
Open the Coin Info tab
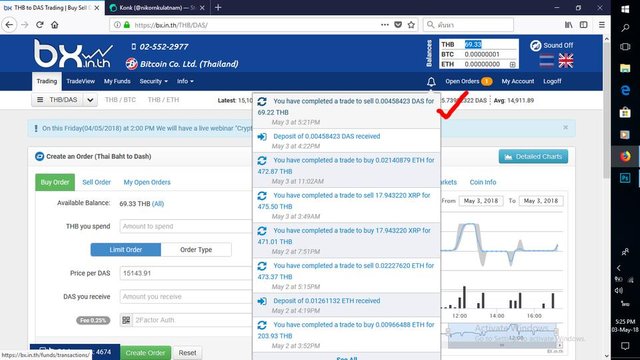(x=483, y=182)
